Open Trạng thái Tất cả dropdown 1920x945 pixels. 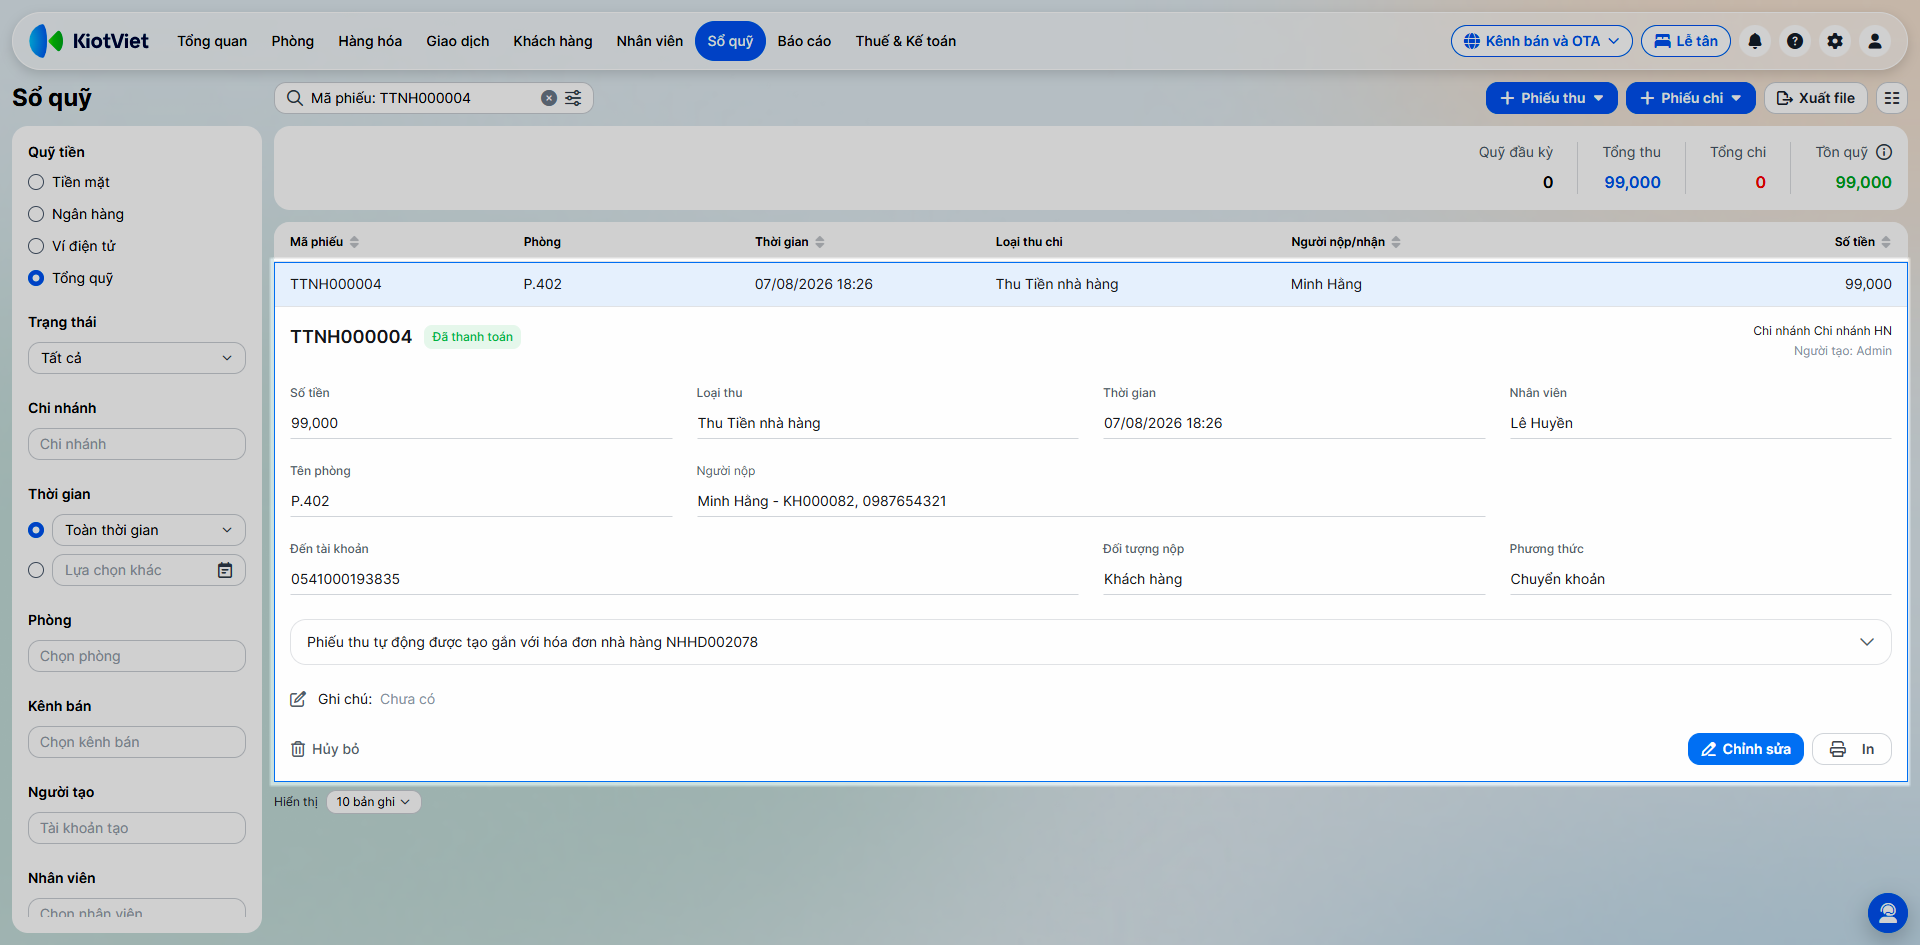[137, 358]
